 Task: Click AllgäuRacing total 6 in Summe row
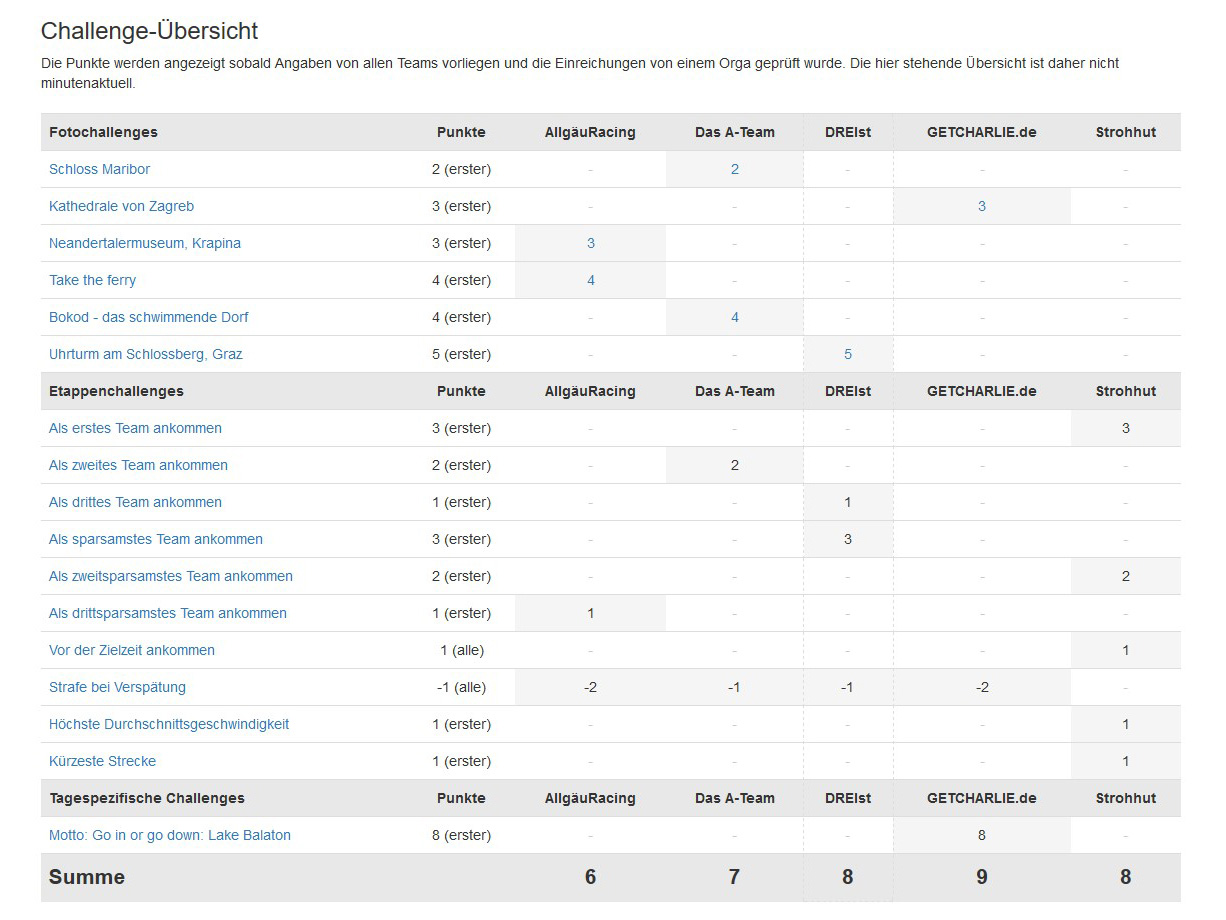point(591,877)
